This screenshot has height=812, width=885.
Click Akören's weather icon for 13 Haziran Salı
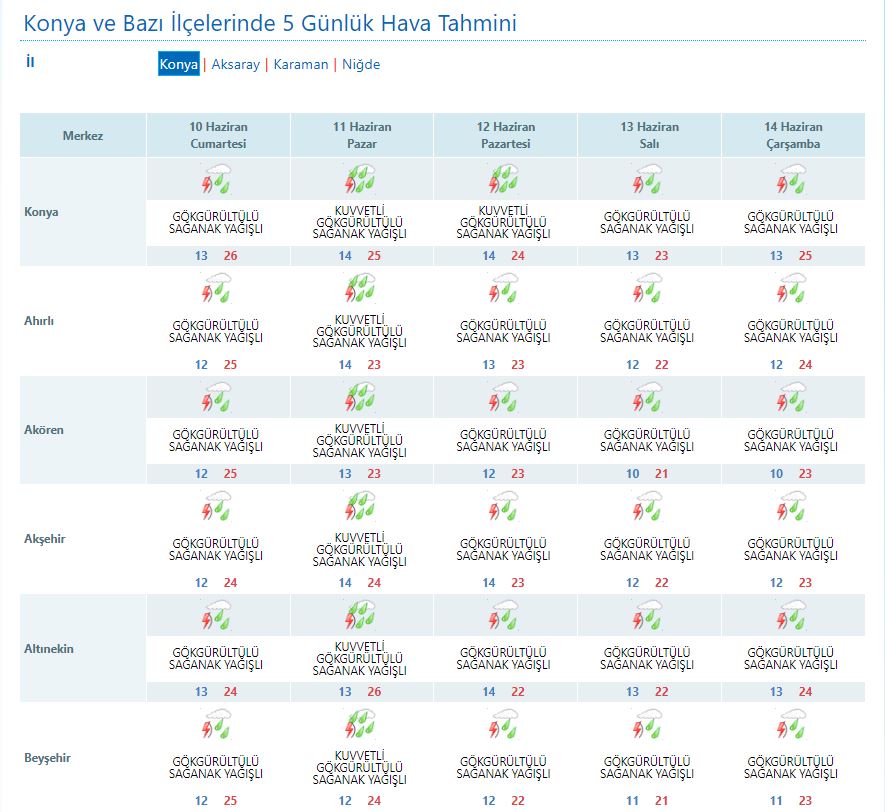tap(648, 399)
